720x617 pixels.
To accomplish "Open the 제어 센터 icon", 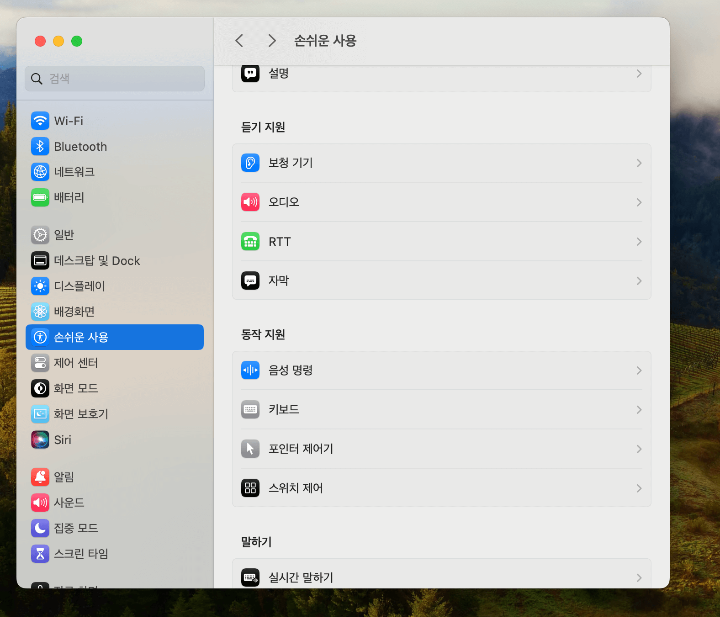I will pyautogui.click(x=40, y=363).
